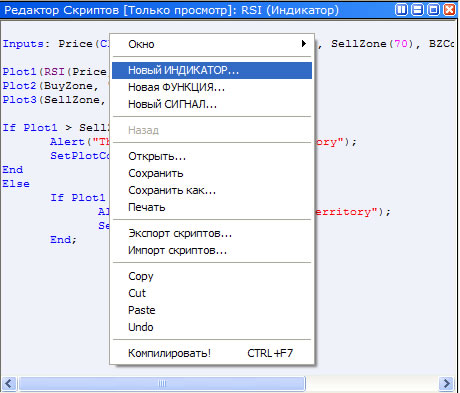Select Copy from the context menu
This screenshot has width=460, height=393.
pyautogui.click(x=212, y=276)
